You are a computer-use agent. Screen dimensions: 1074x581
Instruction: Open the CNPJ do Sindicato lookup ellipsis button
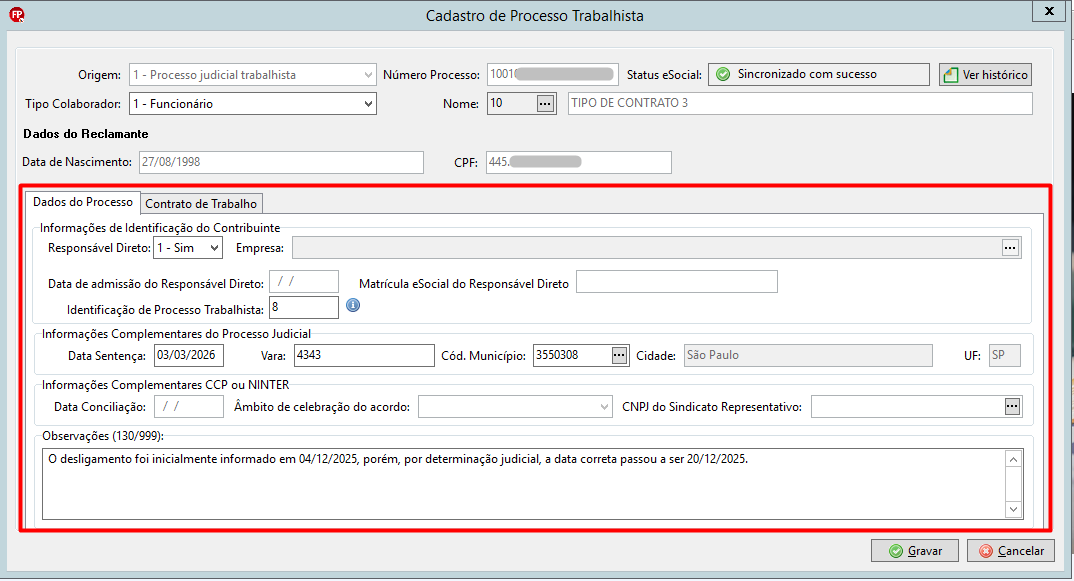point(1012,406)
